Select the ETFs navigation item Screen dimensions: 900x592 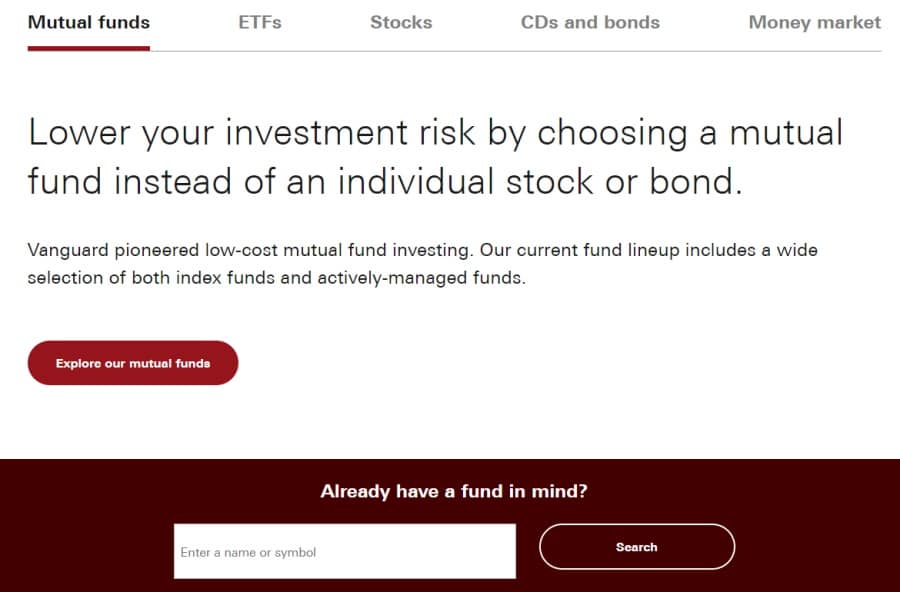pyautogui.click(x=259, y=22)
